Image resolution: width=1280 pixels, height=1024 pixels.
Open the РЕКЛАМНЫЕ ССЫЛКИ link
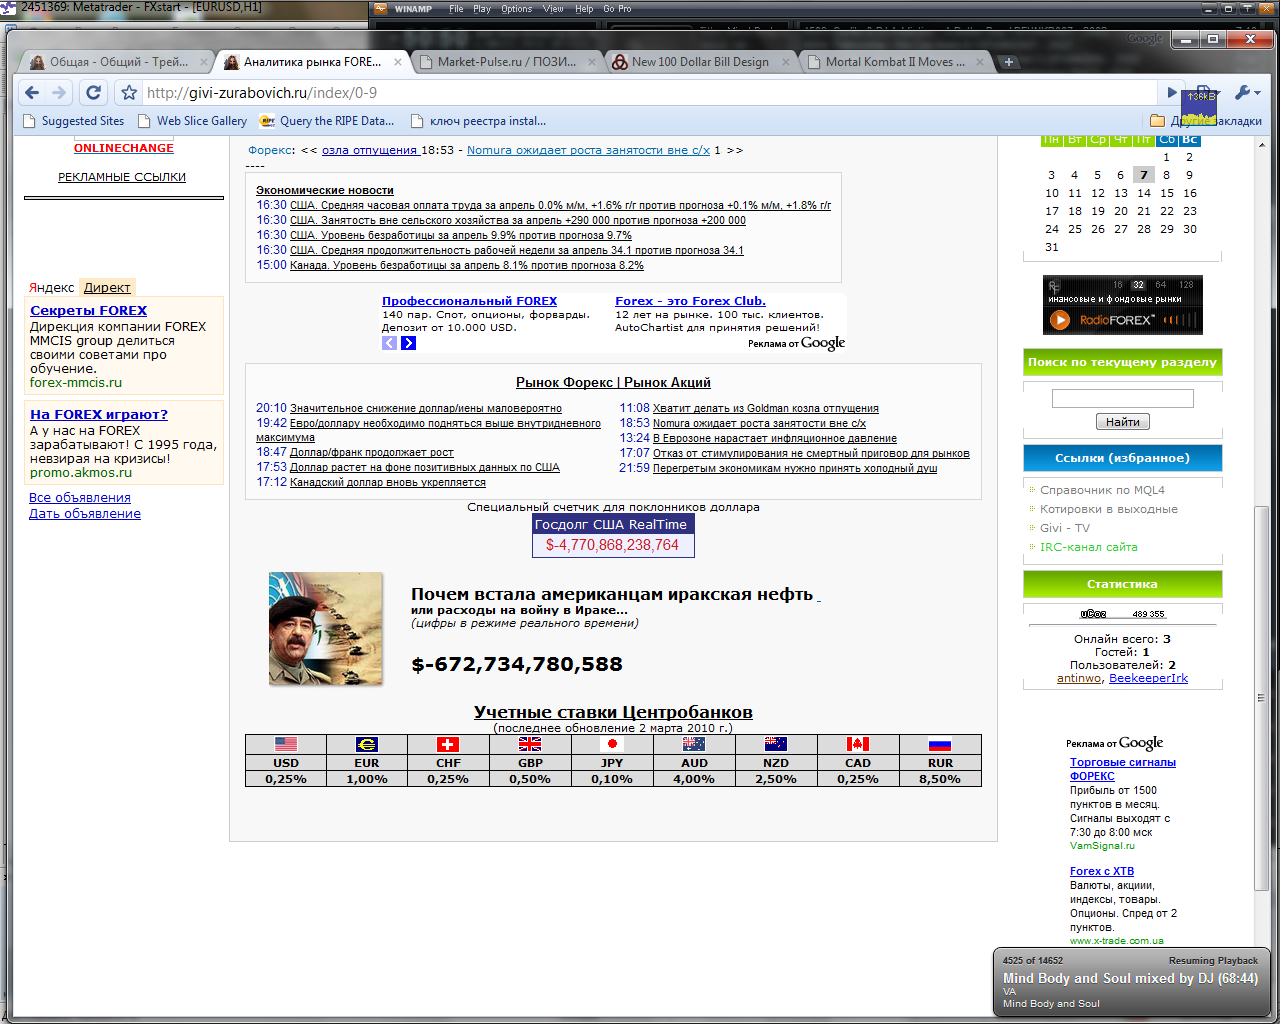[122, 177]
